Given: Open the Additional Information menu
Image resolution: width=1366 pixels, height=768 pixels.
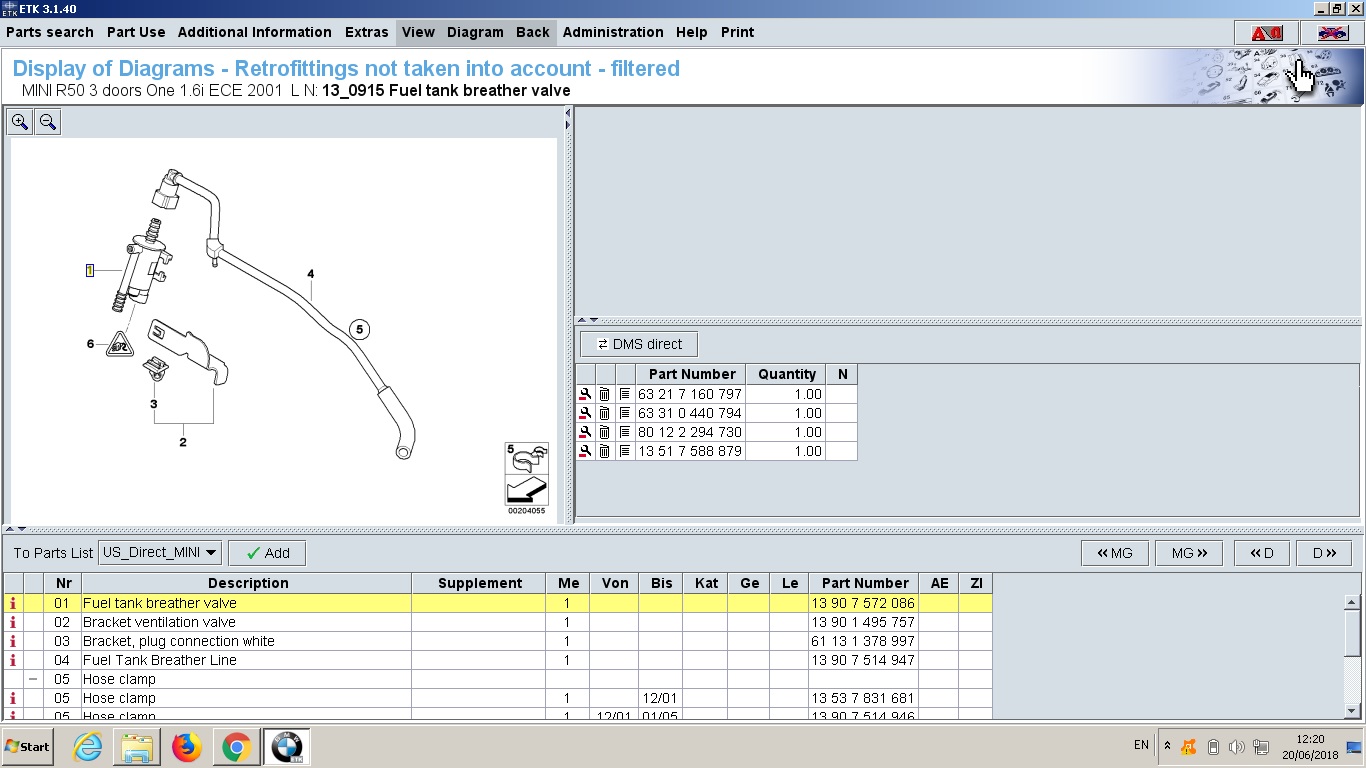Looking at the screenshot, I should [x=254, y=32].
